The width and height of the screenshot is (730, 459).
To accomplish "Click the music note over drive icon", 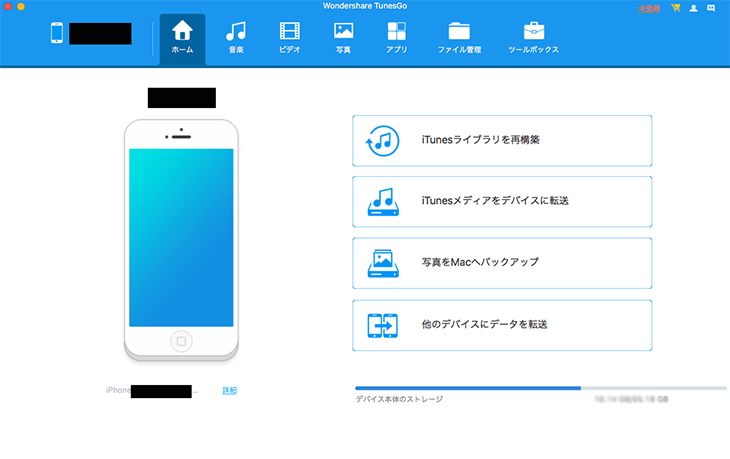I will [x=383, y=202].
